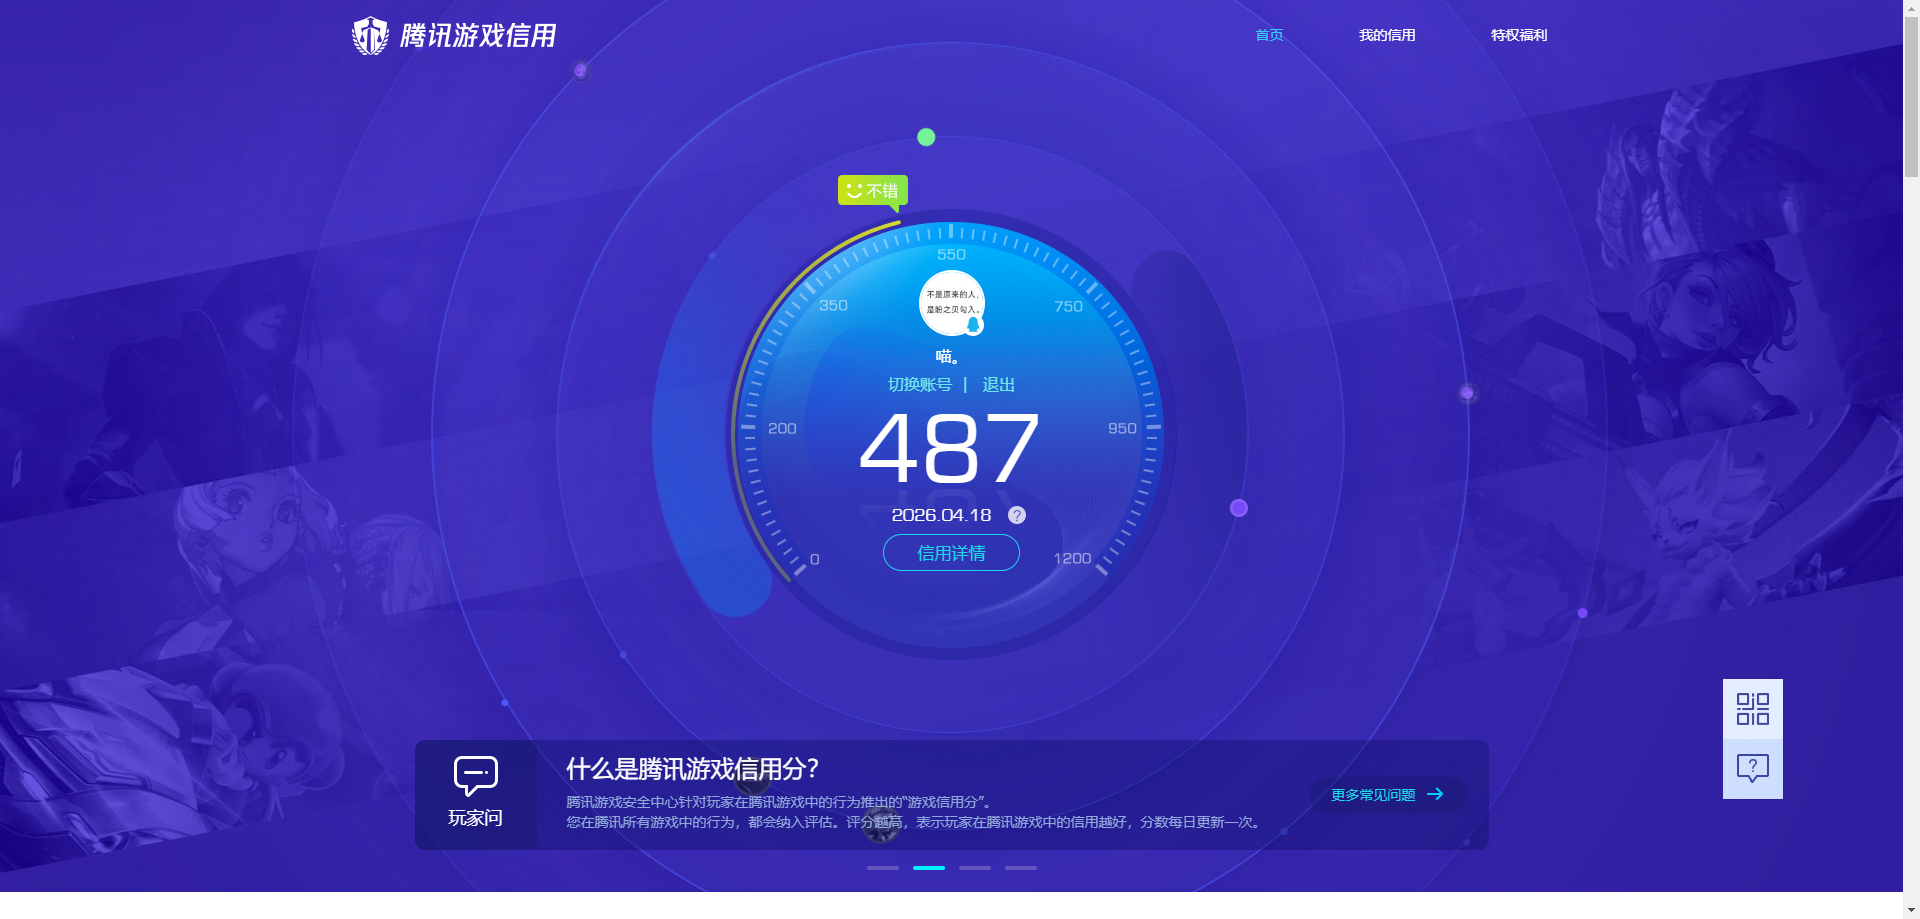
Task: Click the cat avatar above the username
Action: click(x=950, y=303)
